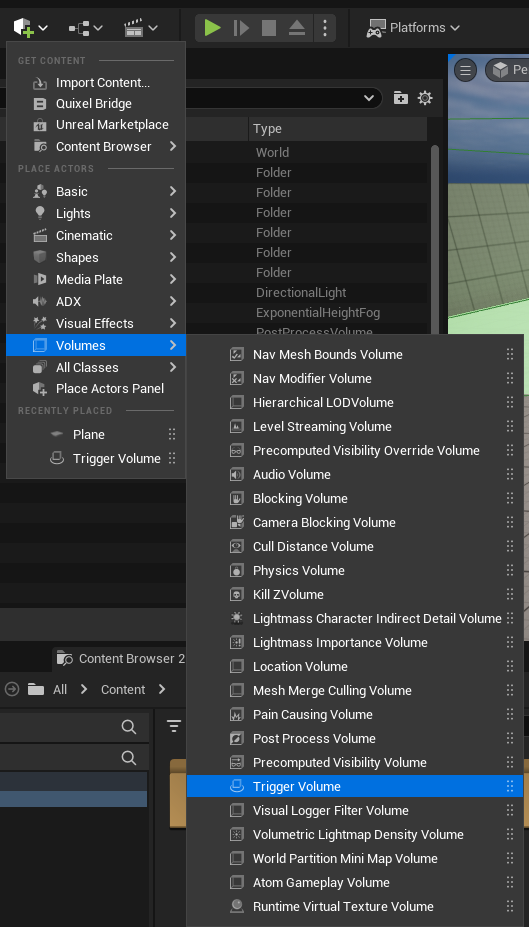Click the Physics Volume icon
The width and height of the screenshot is (529, 927).
pos(236,571)
